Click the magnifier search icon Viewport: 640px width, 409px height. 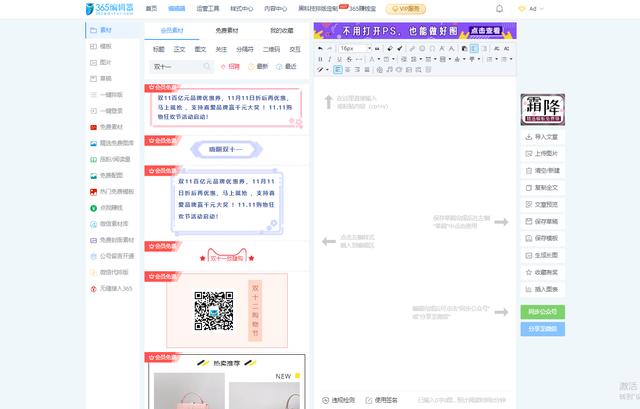(207, 67)
